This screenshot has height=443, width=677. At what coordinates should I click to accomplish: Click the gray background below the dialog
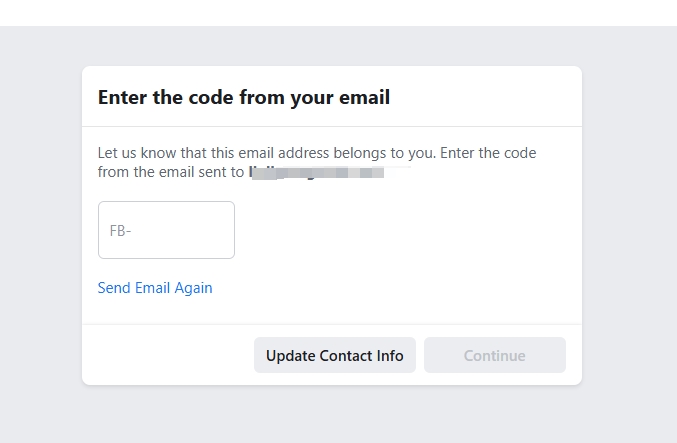(331, 415)
